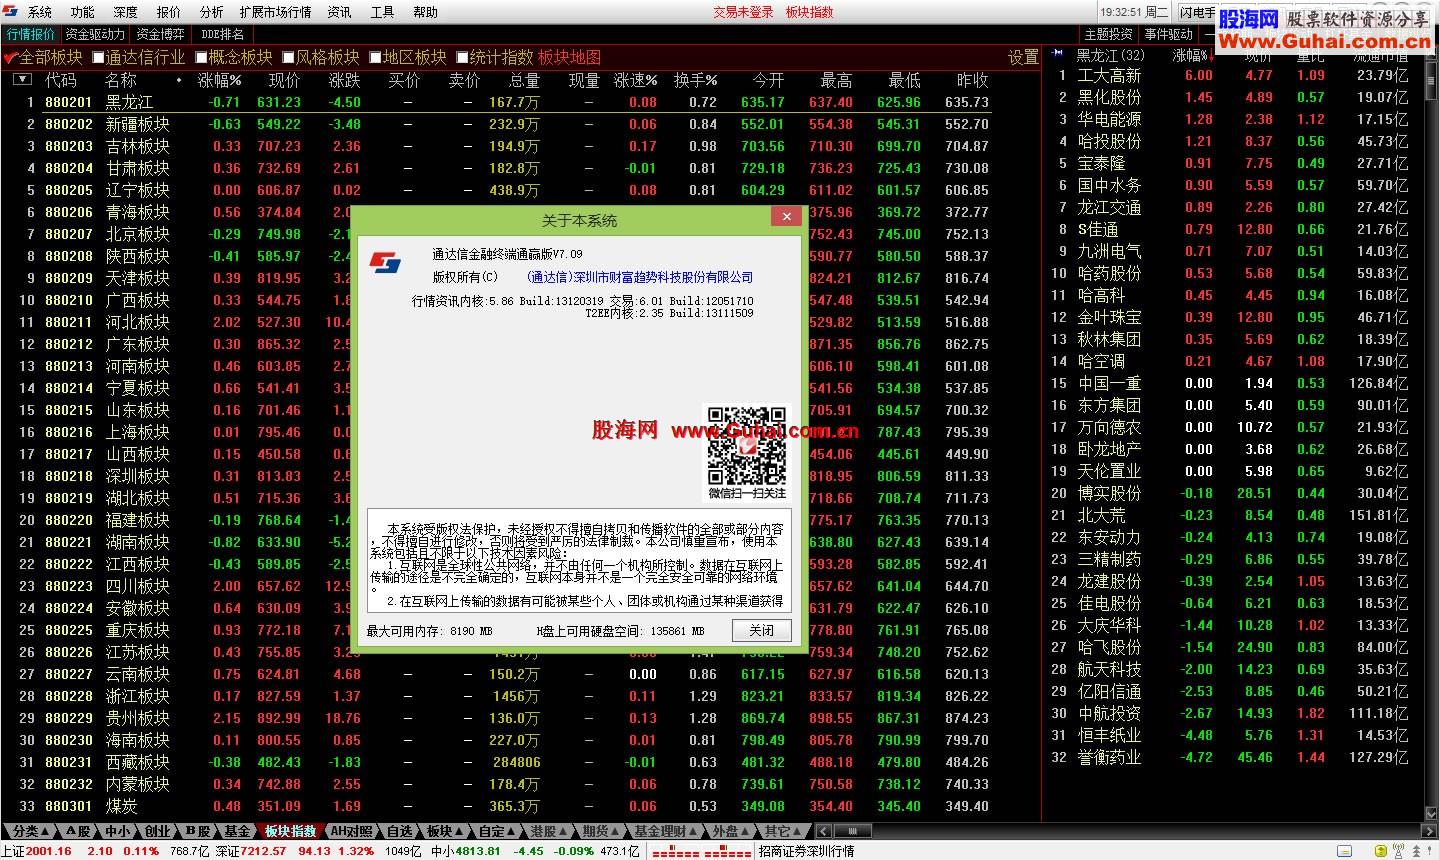Screen dimensions: 1440x860
Task: Click the 设置 button above the table
Action: click(1023, 57)
